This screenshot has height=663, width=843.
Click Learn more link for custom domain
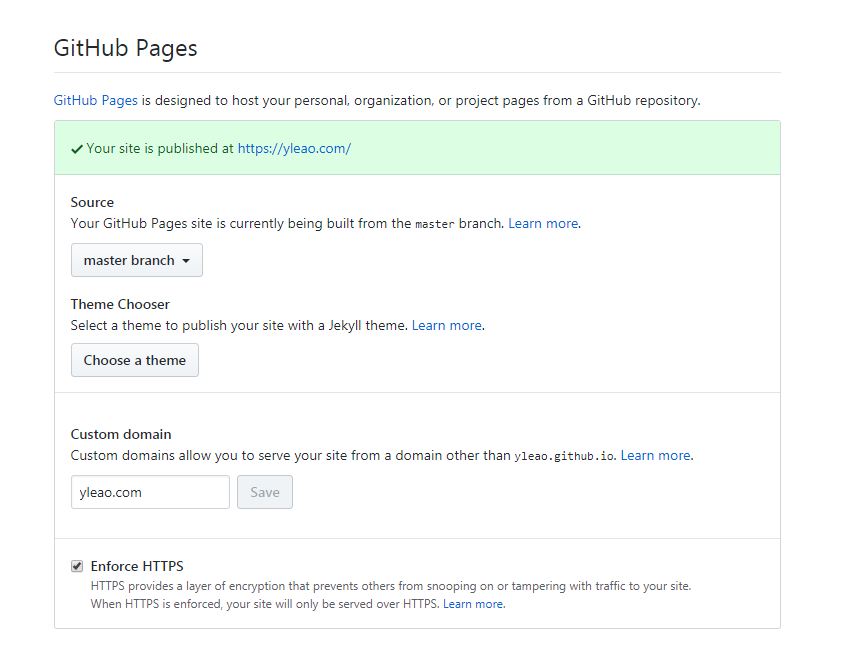pos(655,455)
